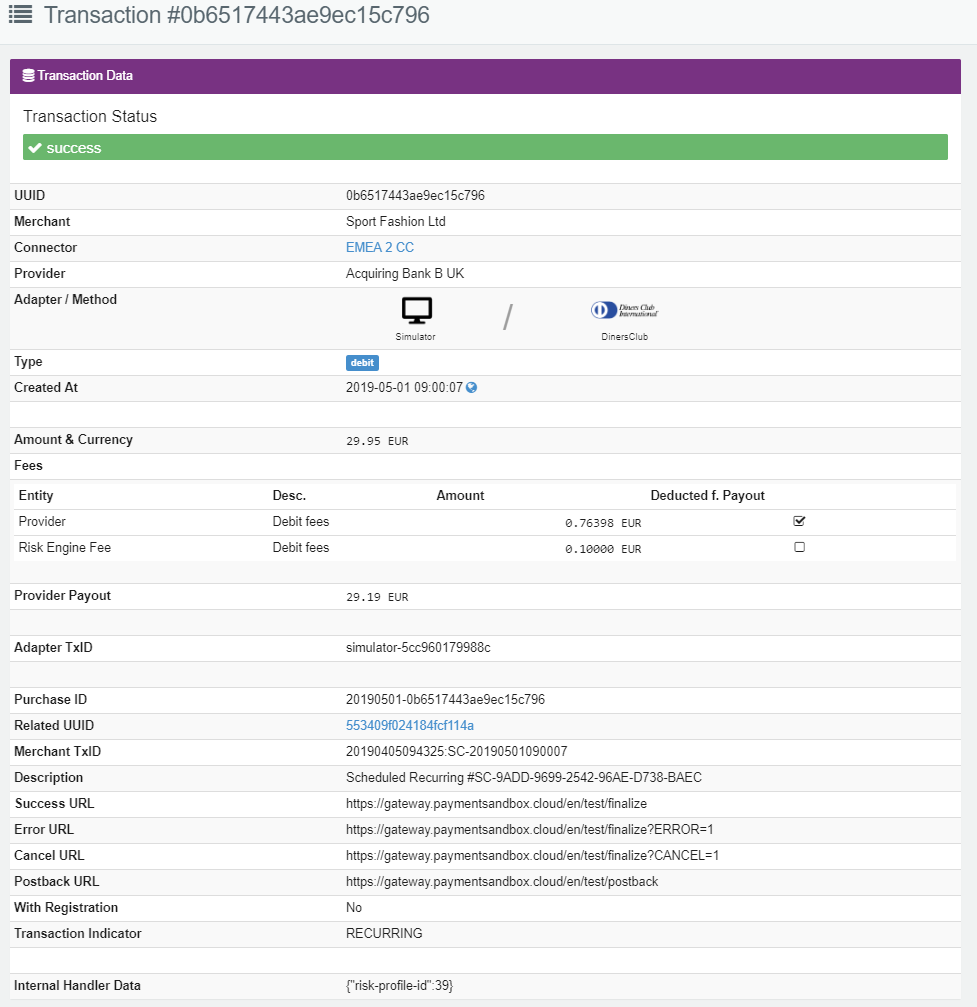The image size is (977, 1007).
Task: Click the UUID value 0b6517443ae9ec15c796
Action: pyautogui.click(x=415, y=196)
